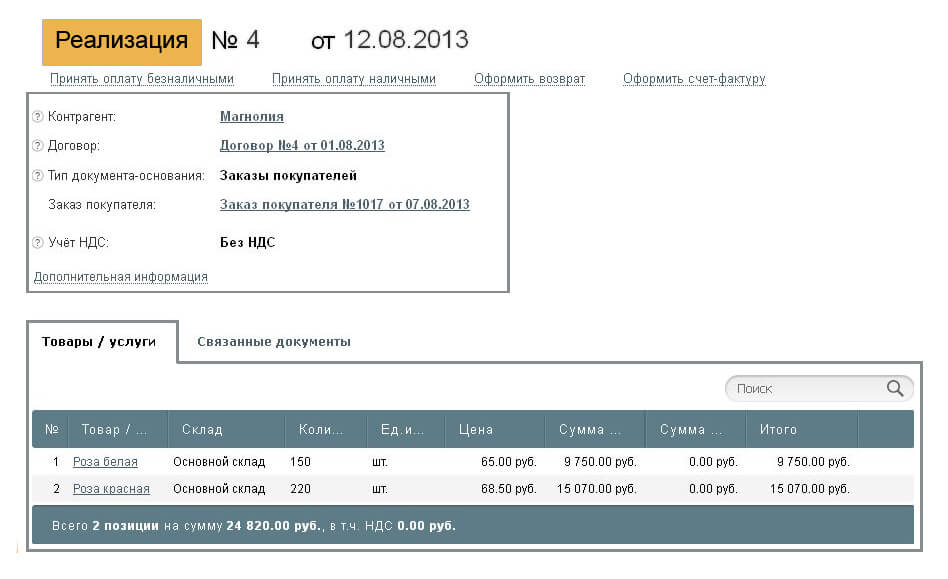This screenshot has height=579, width=948.
Task: Open Договор №4 от 01.08.2013 link
Action: (x=302, y=146)
